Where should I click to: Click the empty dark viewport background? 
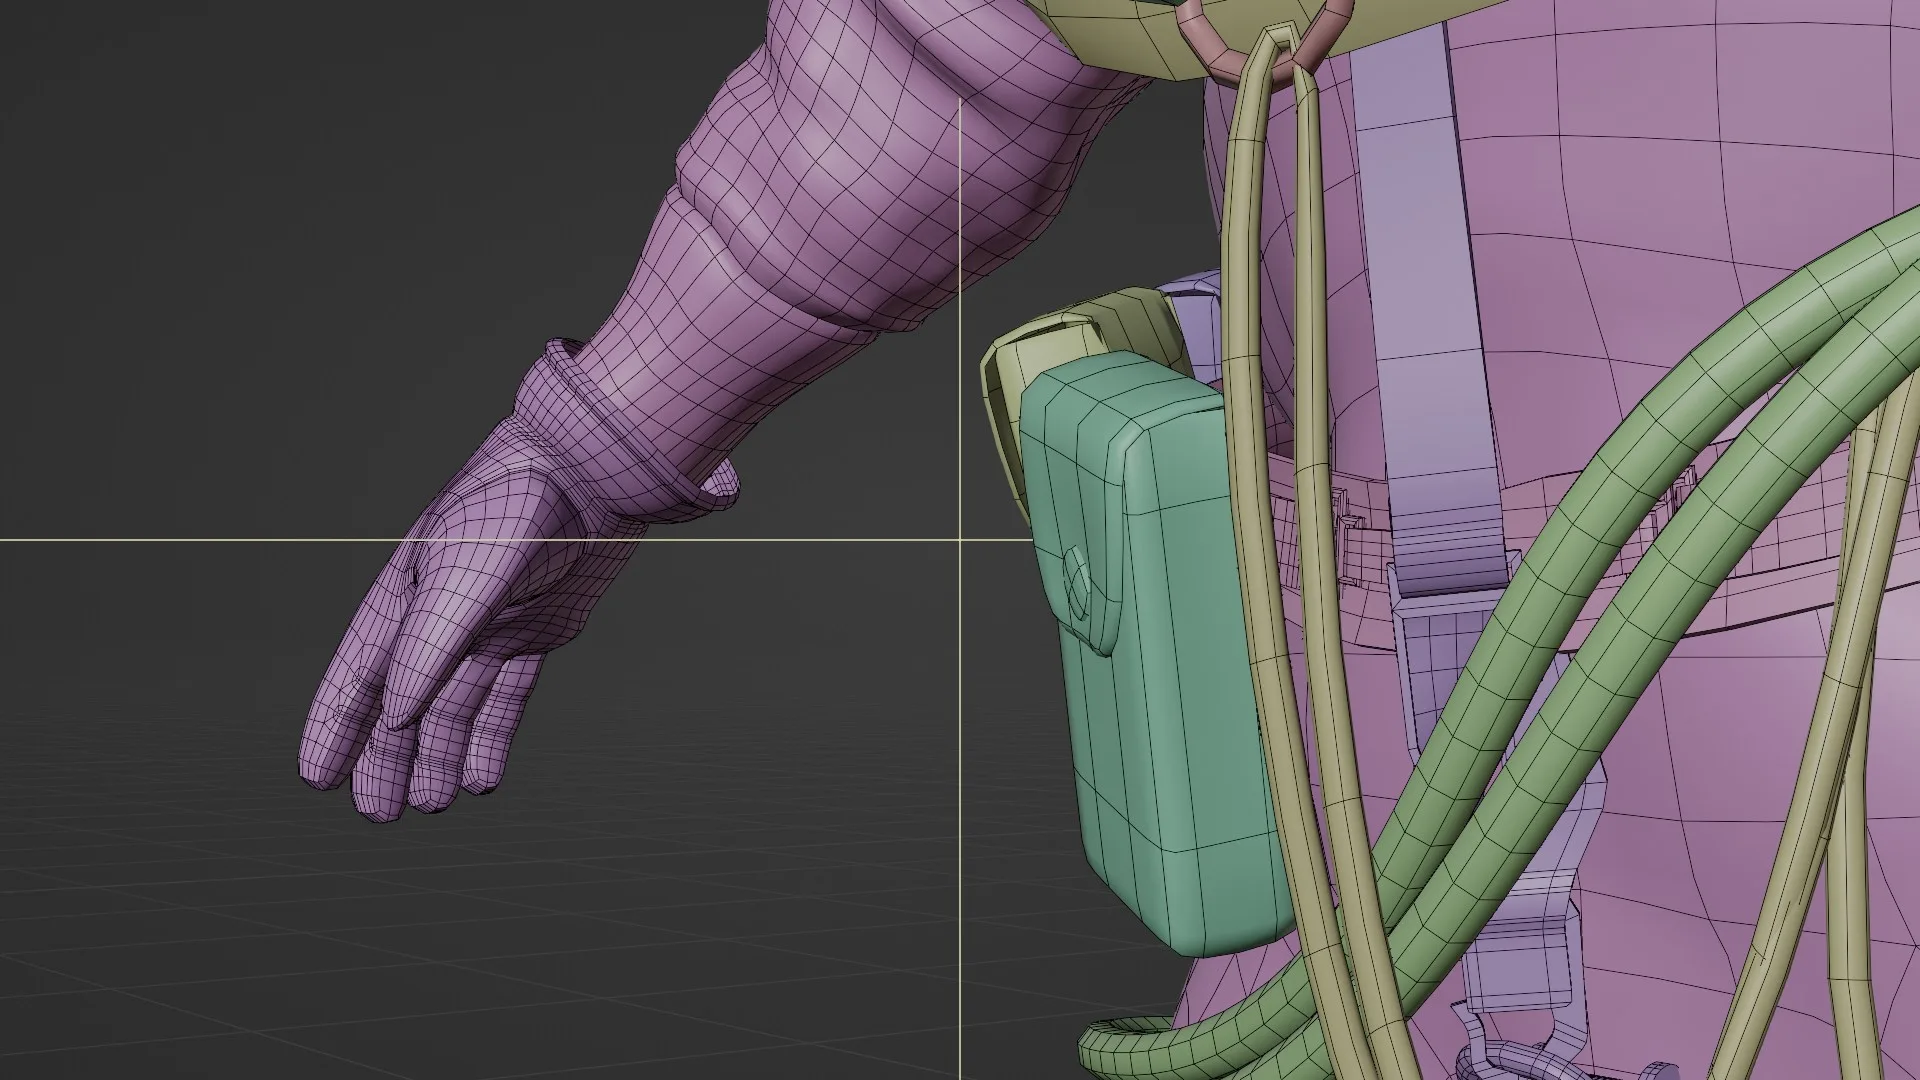click(250, 250)
